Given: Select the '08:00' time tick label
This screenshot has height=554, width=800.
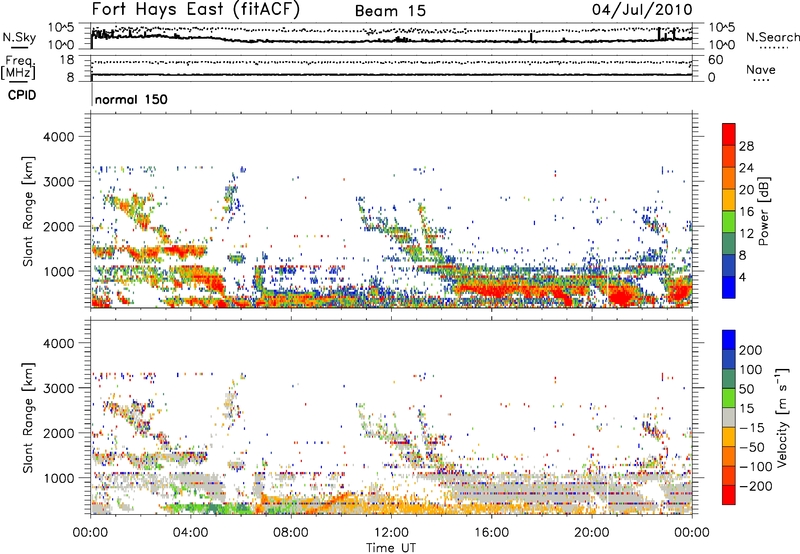Looking at the screenshot, I should (x=291, y=533).
